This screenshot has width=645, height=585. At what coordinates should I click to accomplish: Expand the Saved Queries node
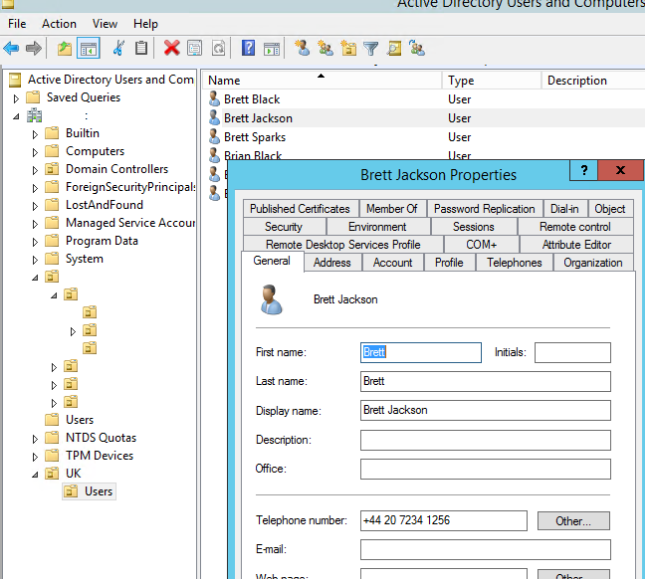tap(16, 99)
